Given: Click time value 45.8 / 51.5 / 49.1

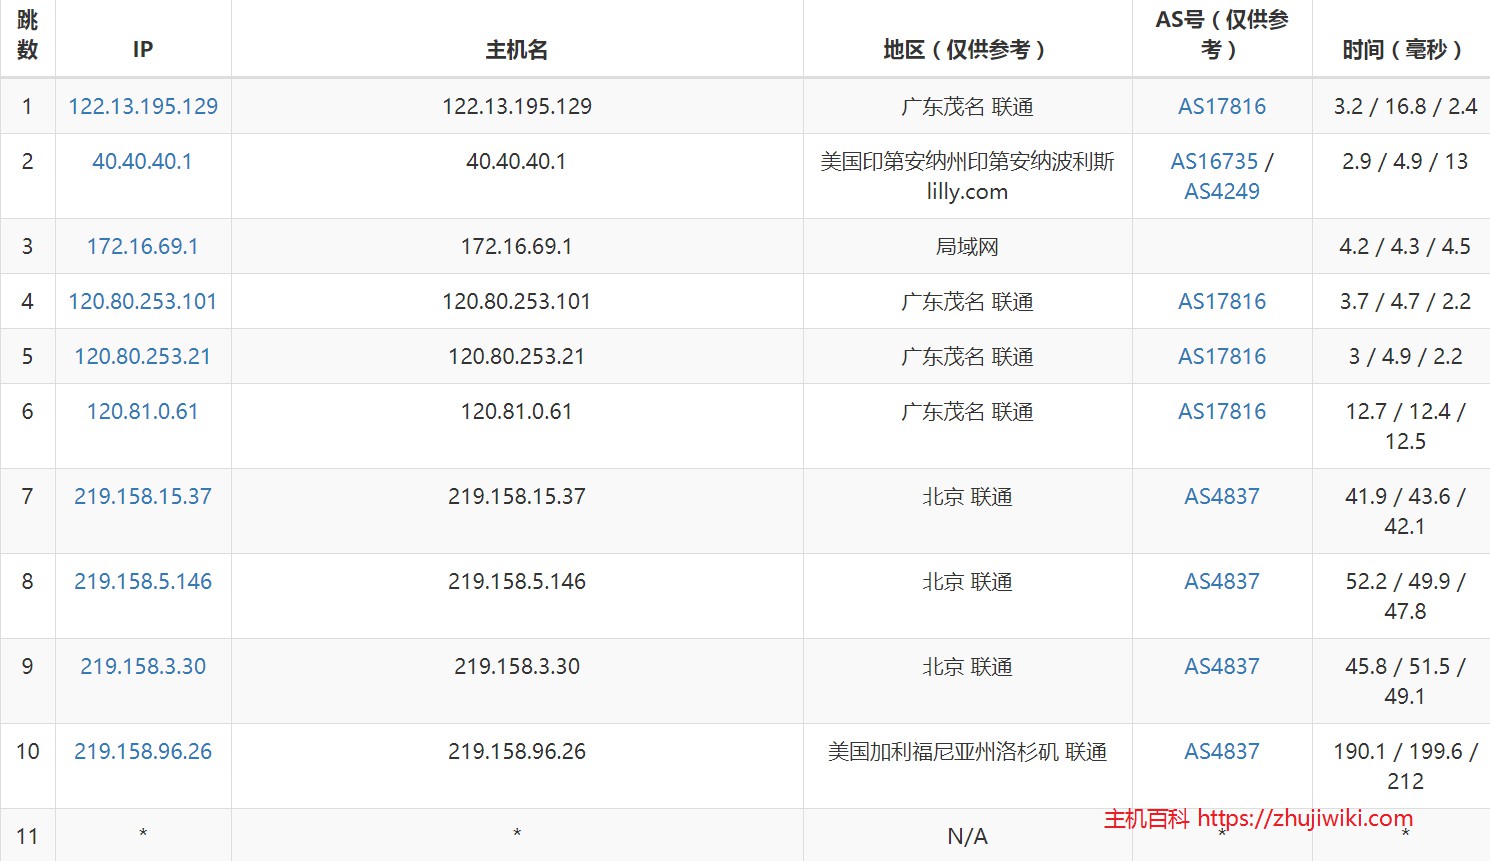Looking at the screenshot, I should pos(1405,681).
